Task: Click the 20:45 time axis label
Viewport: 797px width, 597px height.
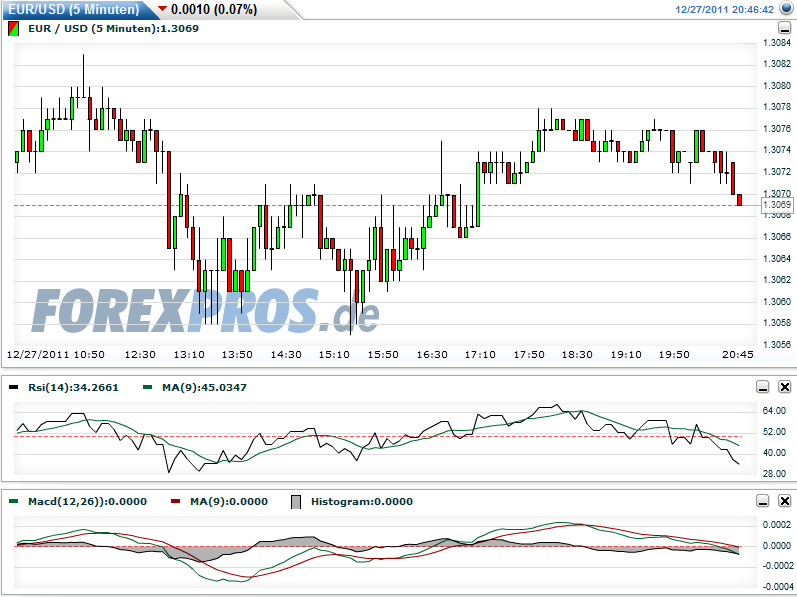Action: 738,355
